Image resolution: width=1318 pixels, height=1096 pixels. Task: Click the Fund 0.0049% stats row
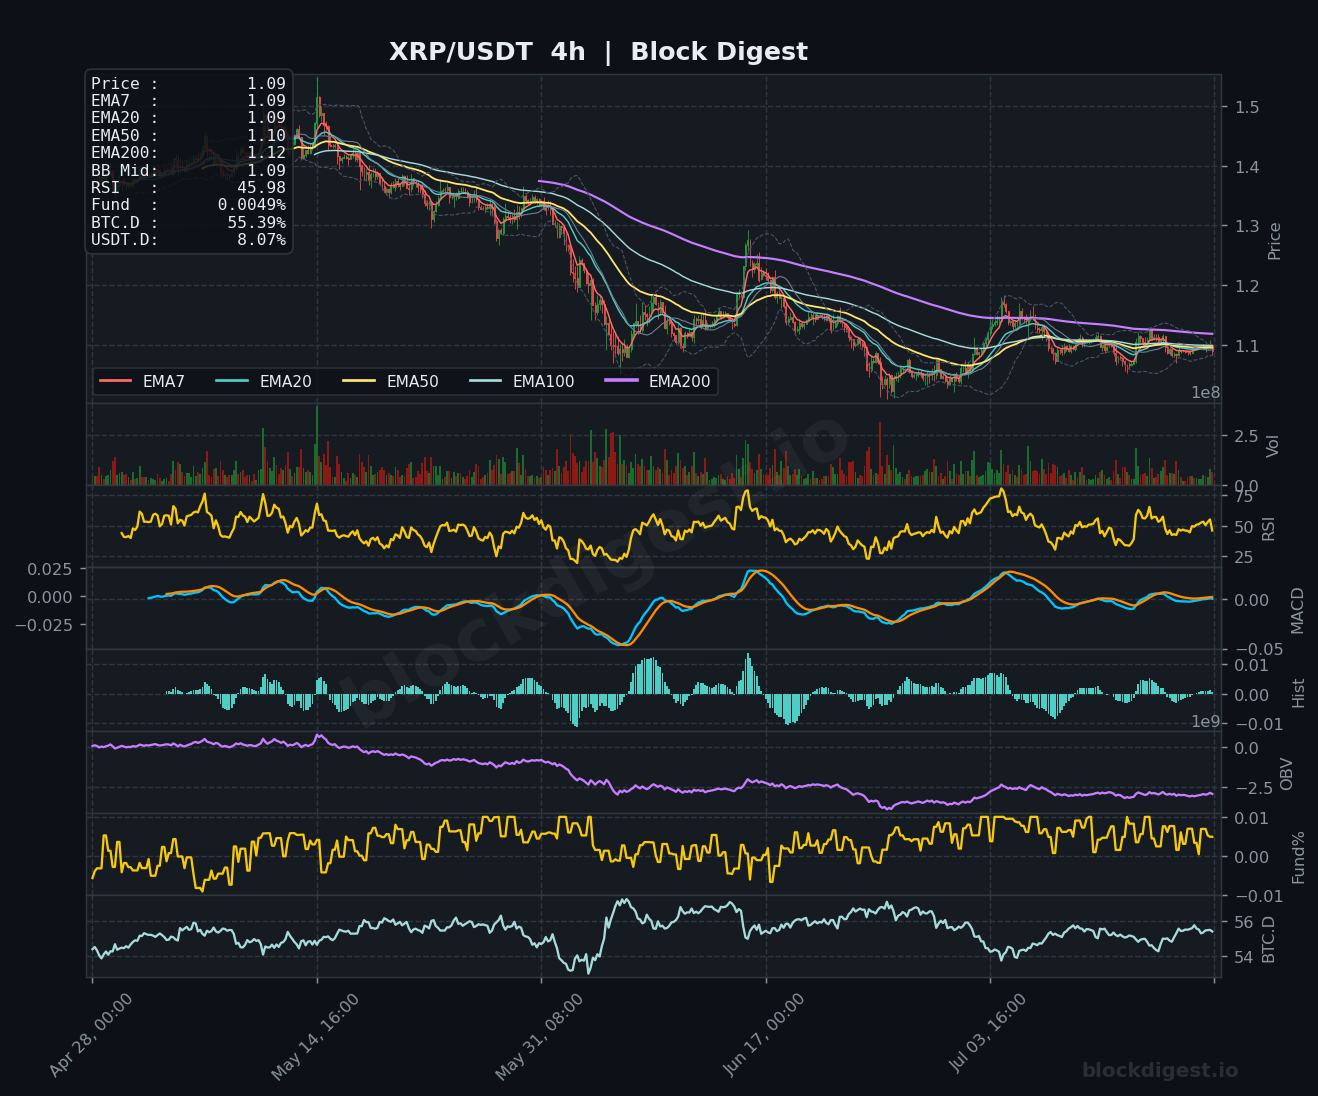click(188, 205)
